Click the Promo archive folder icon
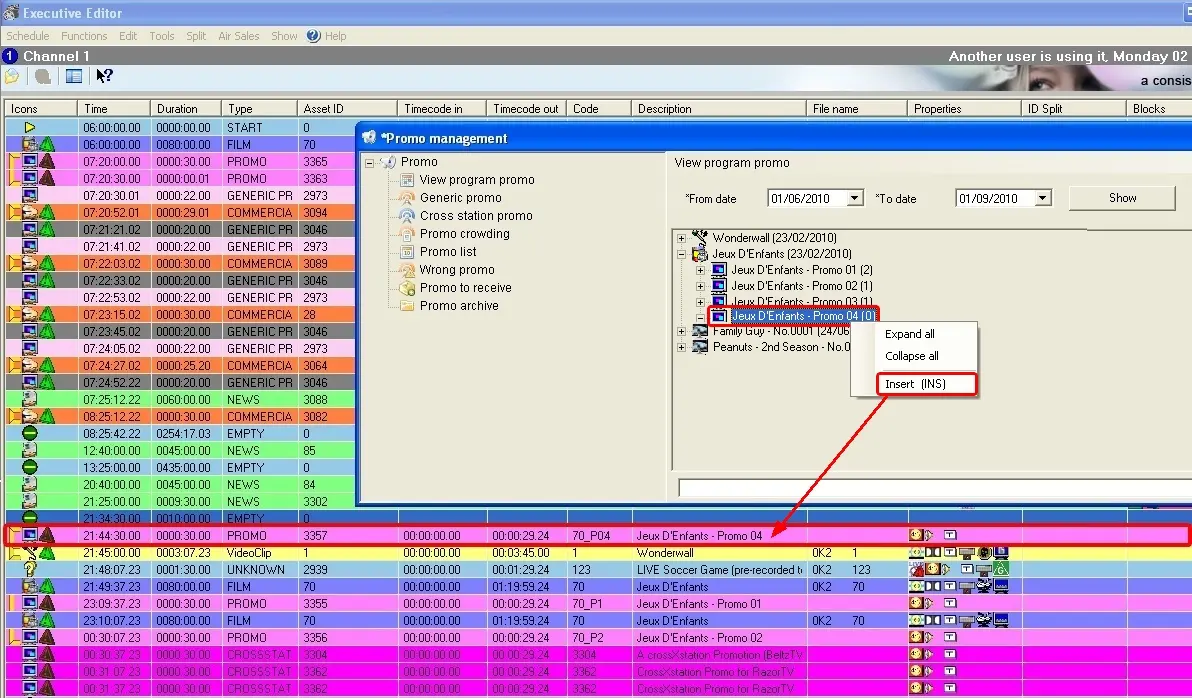Image resolution: width=1192 pixels, height=698 pixels. [407, 306]
